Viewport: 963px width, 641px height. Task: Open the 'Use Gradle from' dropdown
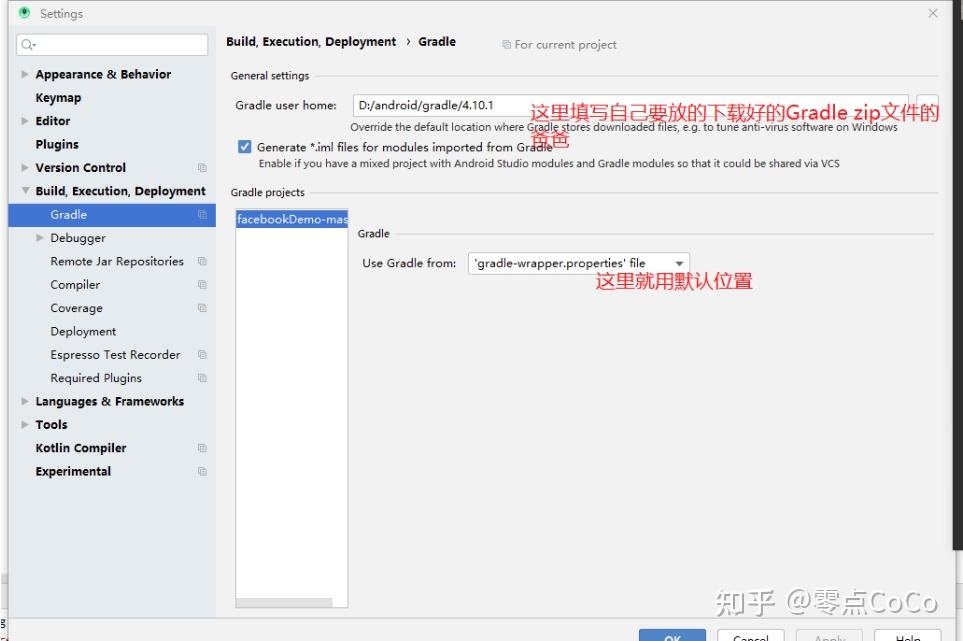579,263
